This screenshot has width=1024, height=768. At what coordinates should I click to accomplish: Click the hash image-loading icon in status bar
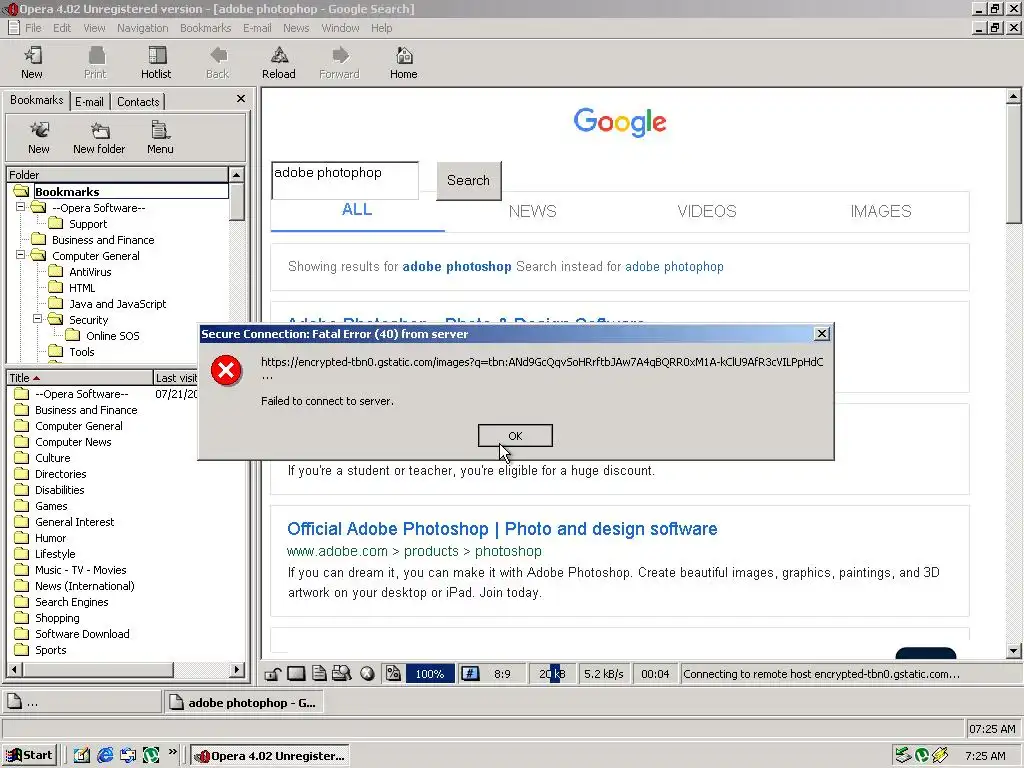pyautogui.click(x=470, y=674)
